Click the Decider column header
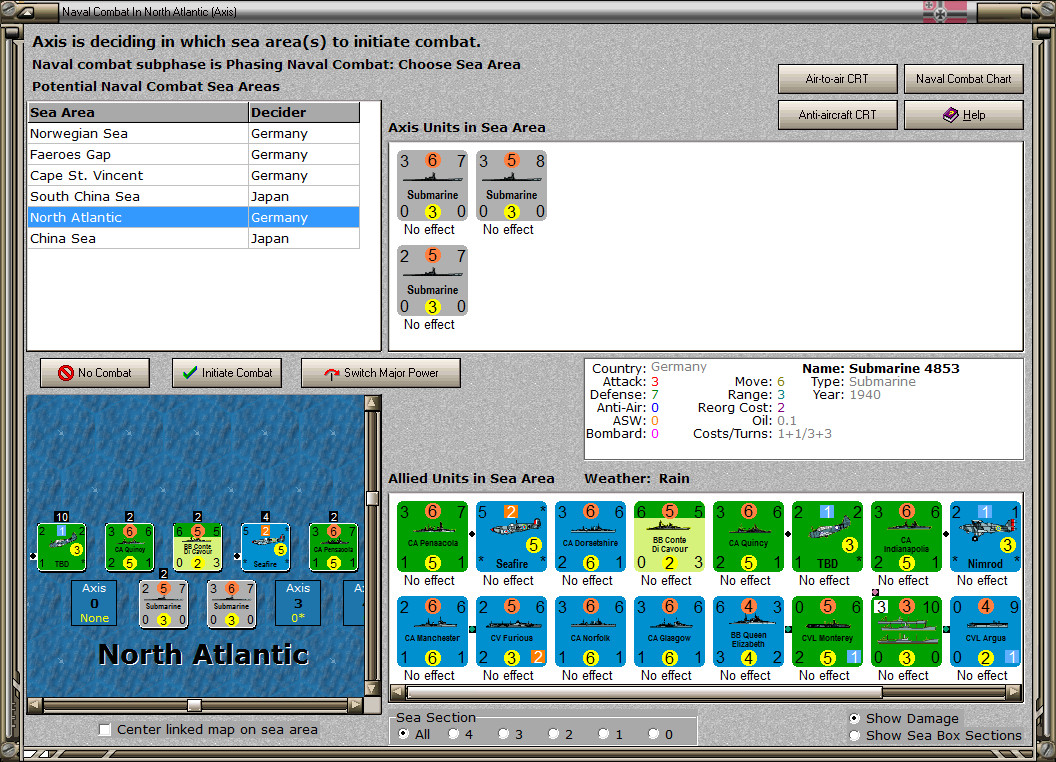The width and height of the screenshot is (1056, 762). coord(304,113)
